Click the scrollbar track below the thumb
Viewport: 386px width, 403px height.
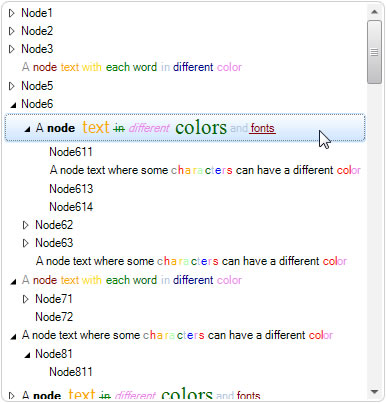pyautogui.click(x=374, y=234)
